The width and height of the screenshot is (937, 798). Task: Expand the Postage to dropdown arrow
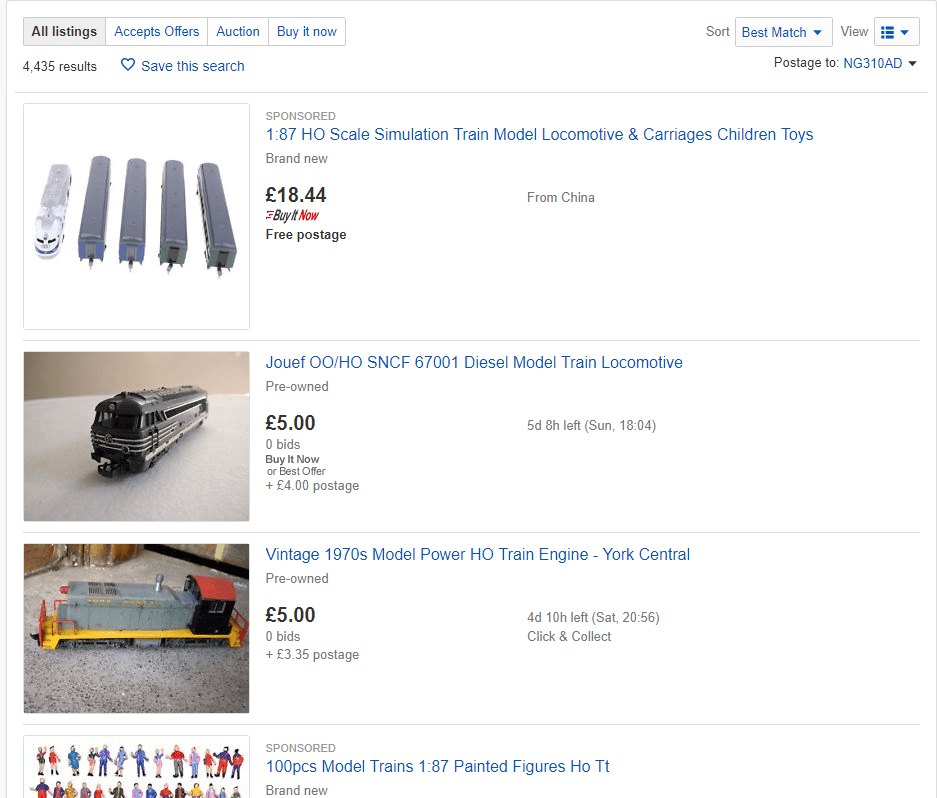[x=912, y=64]
